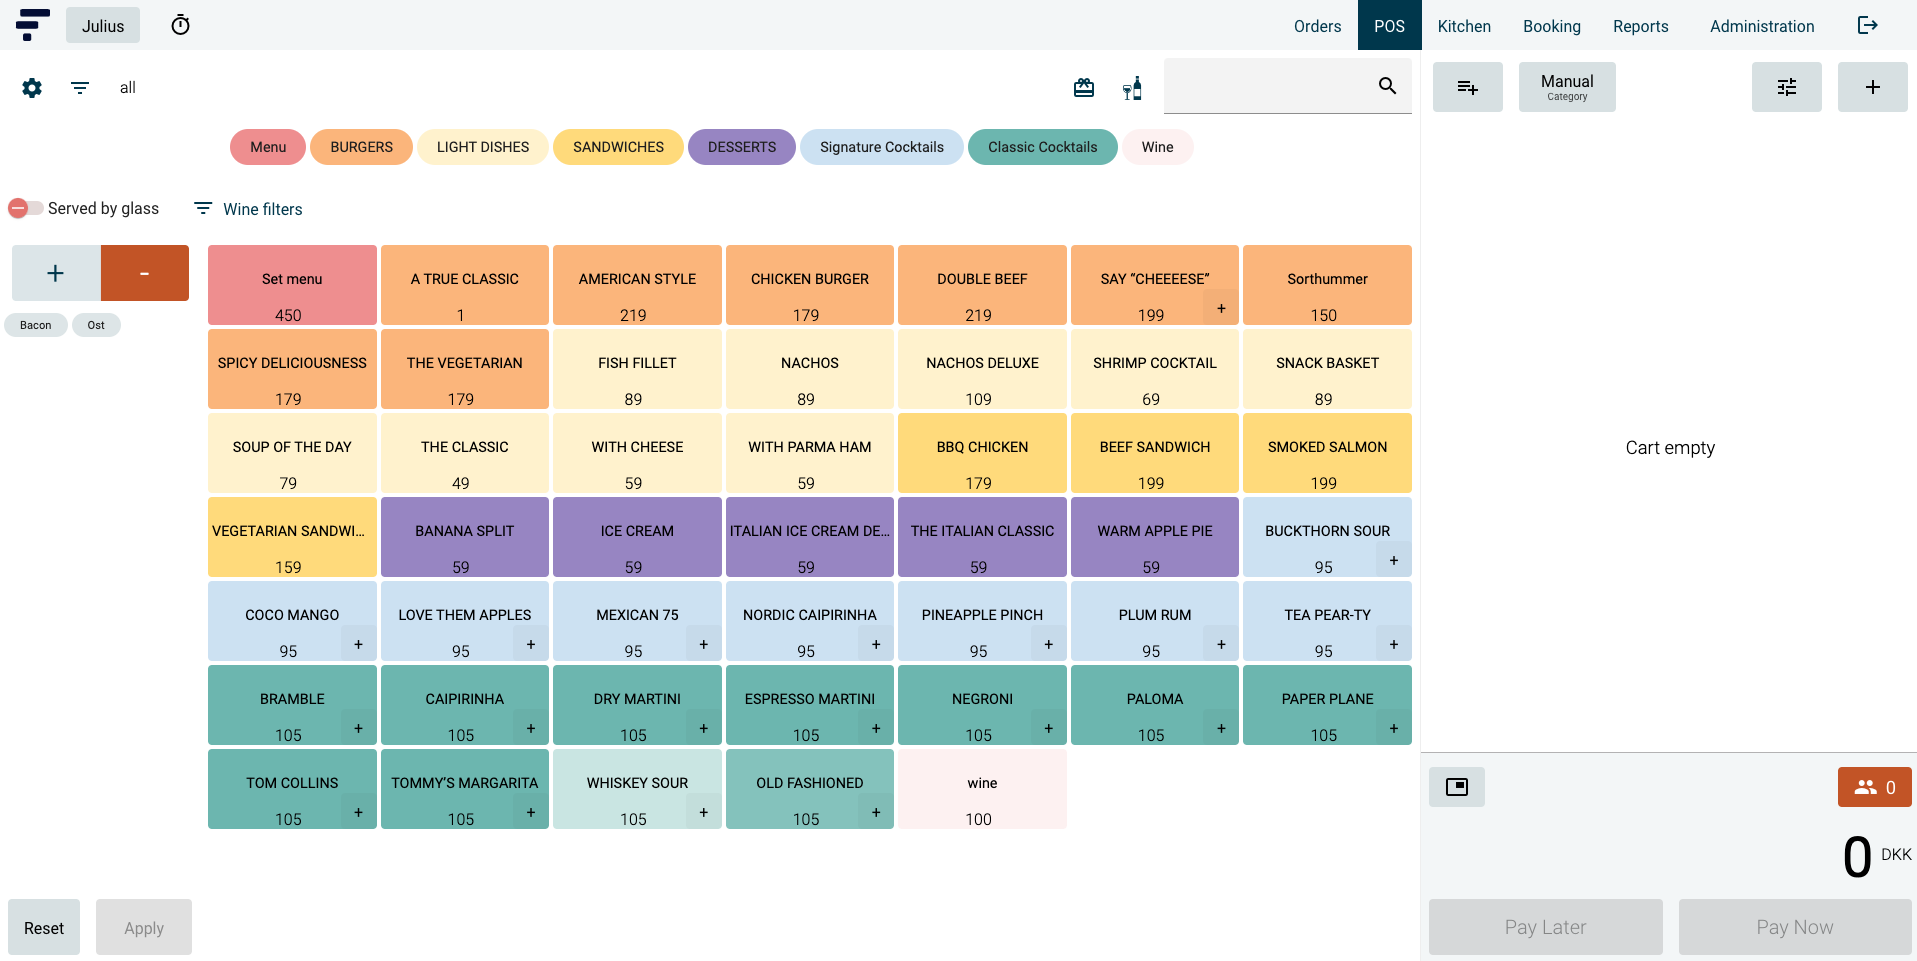The width and height of the screenshot is (1917, 961).
Task: Open the settings gear icon
Action: coord(32,88)
